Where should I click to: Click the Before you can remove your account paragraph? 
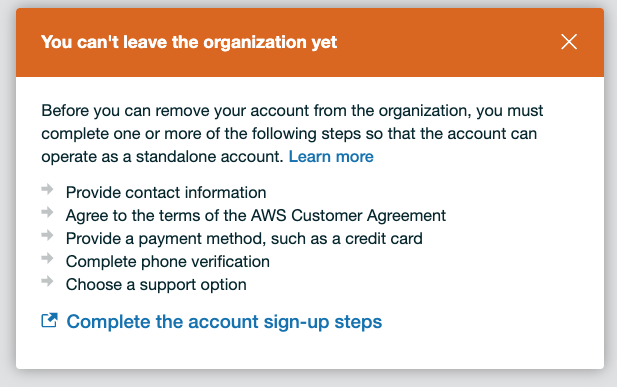[292, 133]
